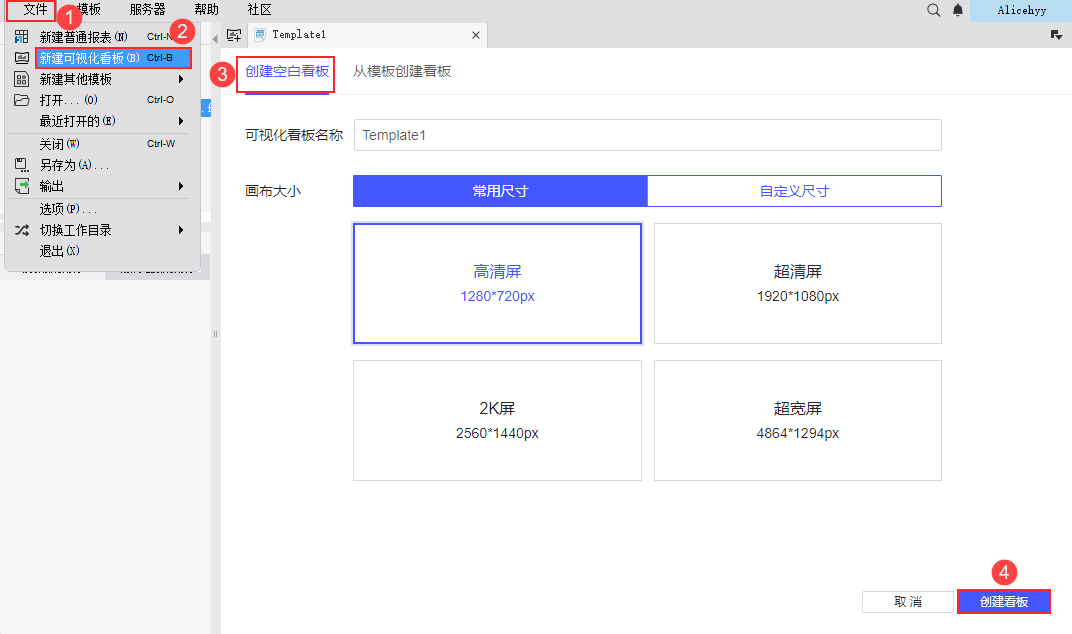Click the Save As (另存为) icon
The height and width of the screenshot is (634, 1072).
20,164
